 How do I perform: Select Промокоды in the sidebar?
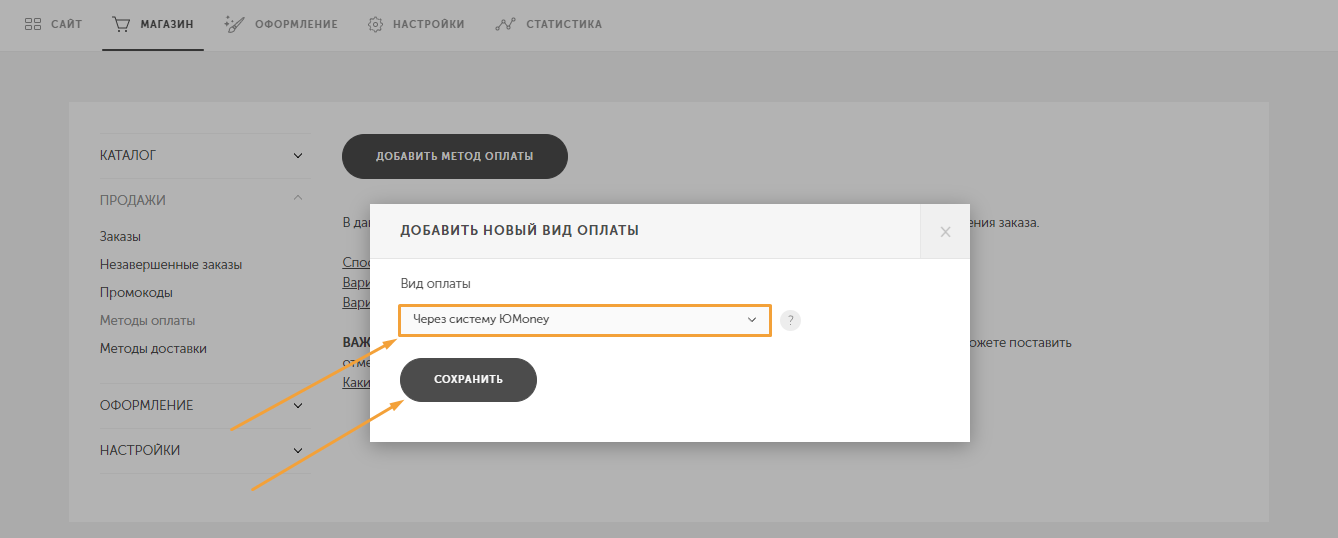tap(136, 293)
